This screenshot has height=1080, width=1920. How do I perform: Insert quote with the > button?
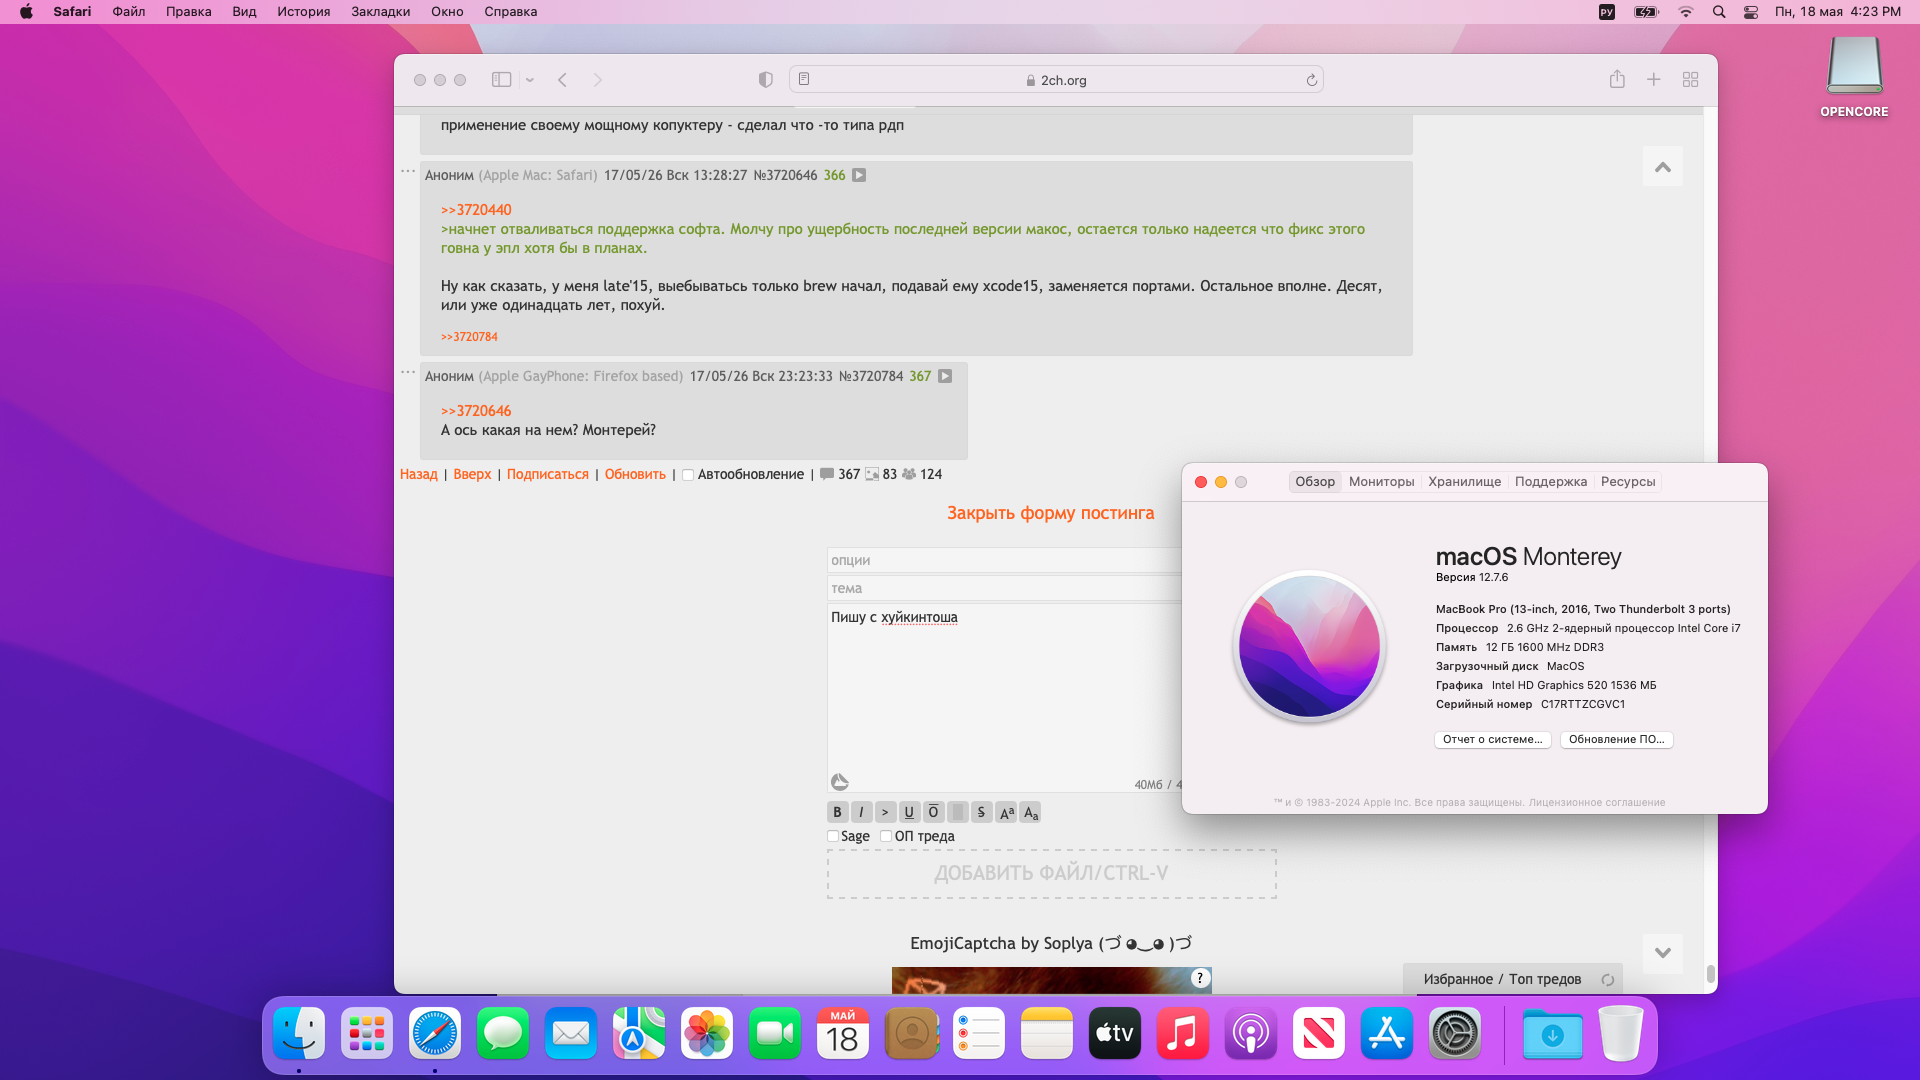tap(885, 812)
